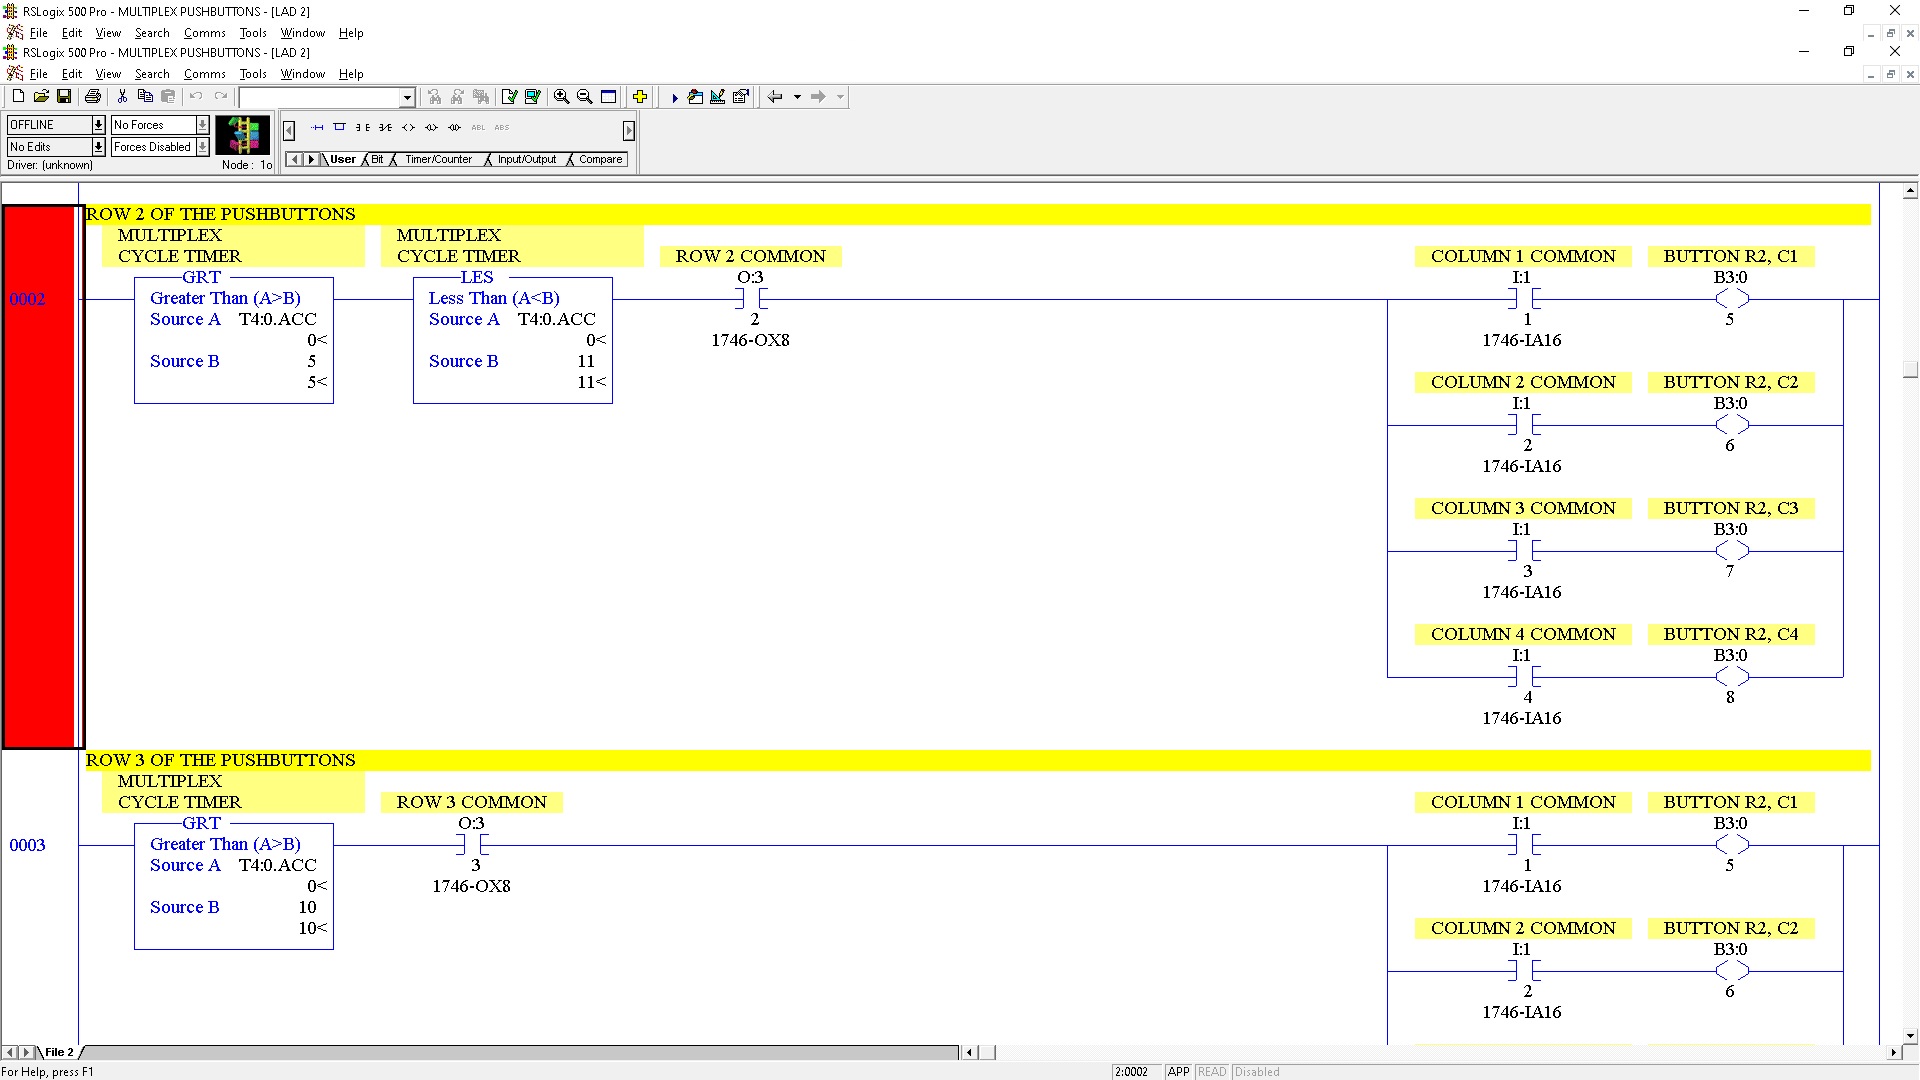Switch to the Timer/Counter instruction tab
This screenshot has height=1080, width=1920.
click(x=438, y=159)
